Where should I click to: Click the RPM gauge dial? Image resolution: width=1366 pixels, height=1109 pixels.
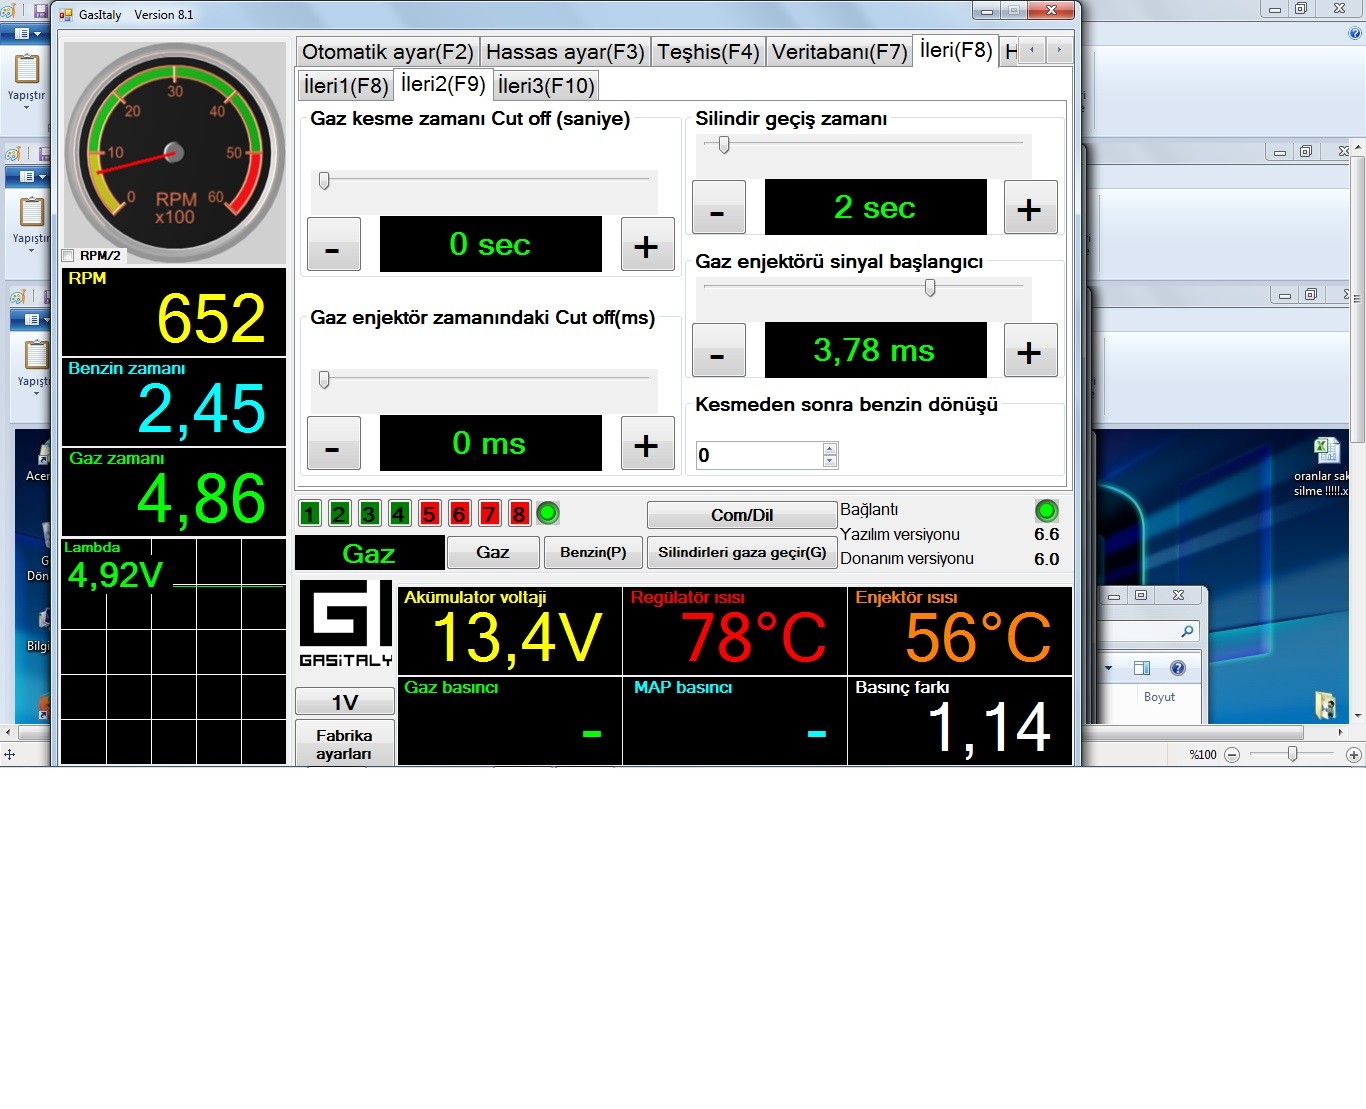(174, 153)
